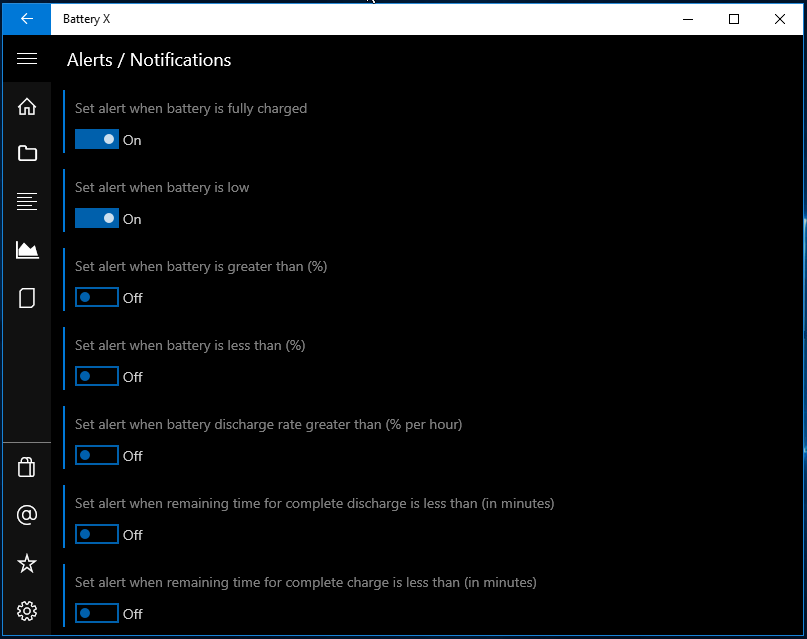Viewport: 807px width, 639px height.
Task: Go to the Home page icon
Action: coord(27,106)
